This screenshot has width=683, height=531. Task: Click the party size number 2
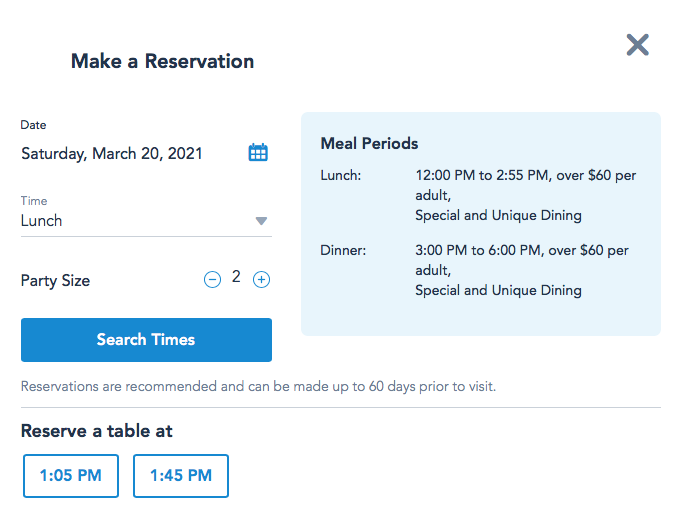236,277
